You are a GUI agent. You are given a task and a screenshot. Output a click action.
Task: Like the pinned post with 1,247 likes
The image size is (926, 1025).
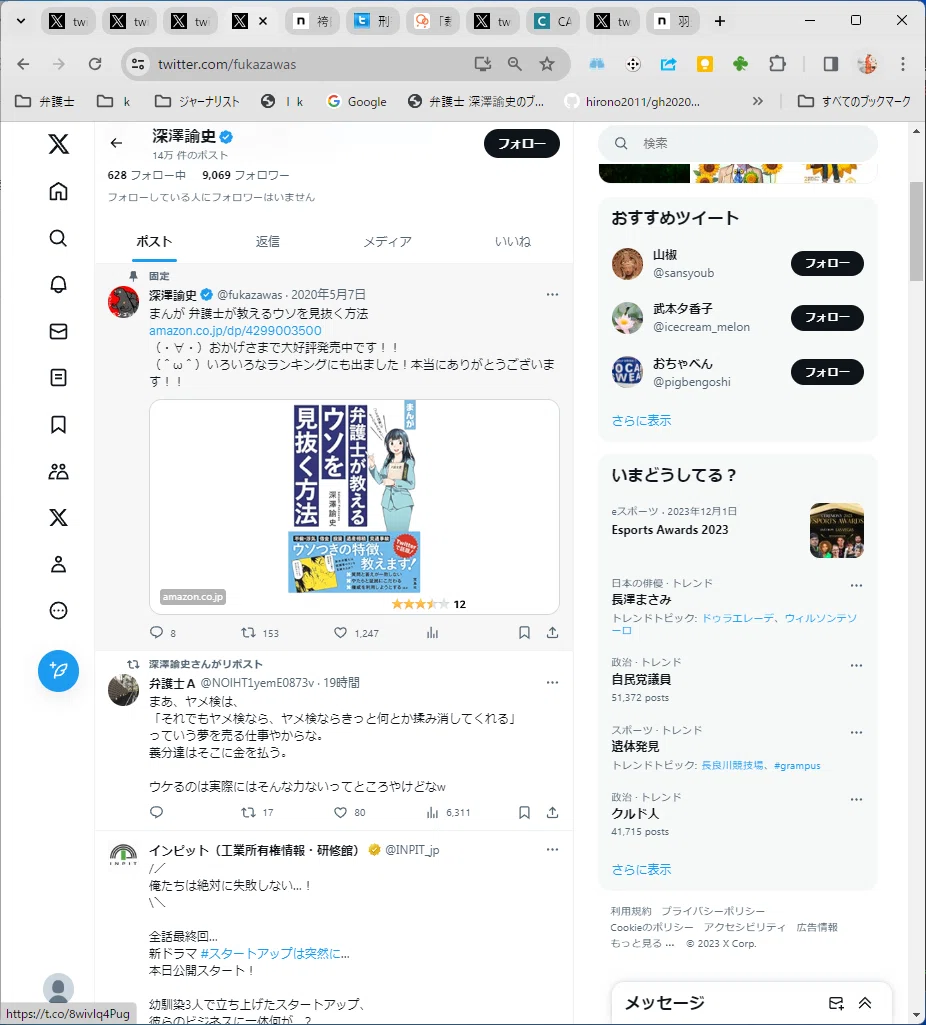pyautogui.click(x=340, y=633)
